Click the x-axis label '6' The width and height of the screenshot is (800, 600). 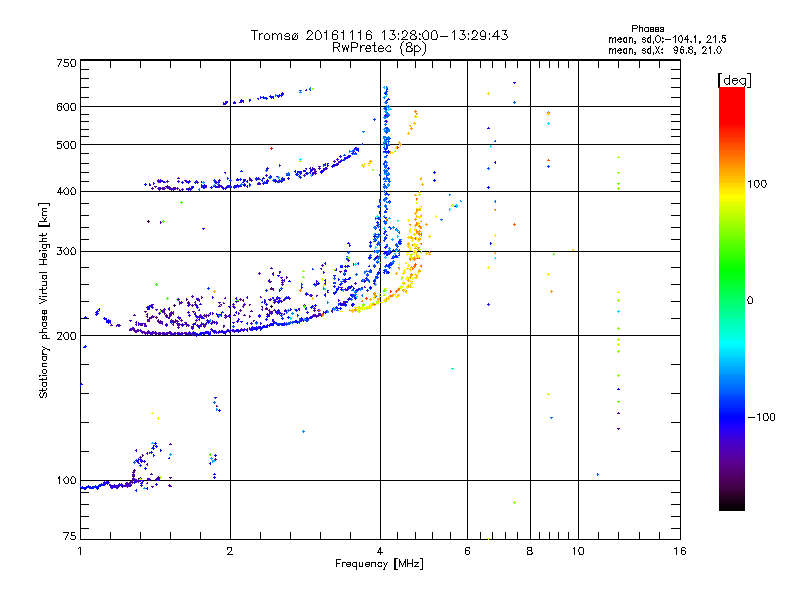click(x=467, y=551)
